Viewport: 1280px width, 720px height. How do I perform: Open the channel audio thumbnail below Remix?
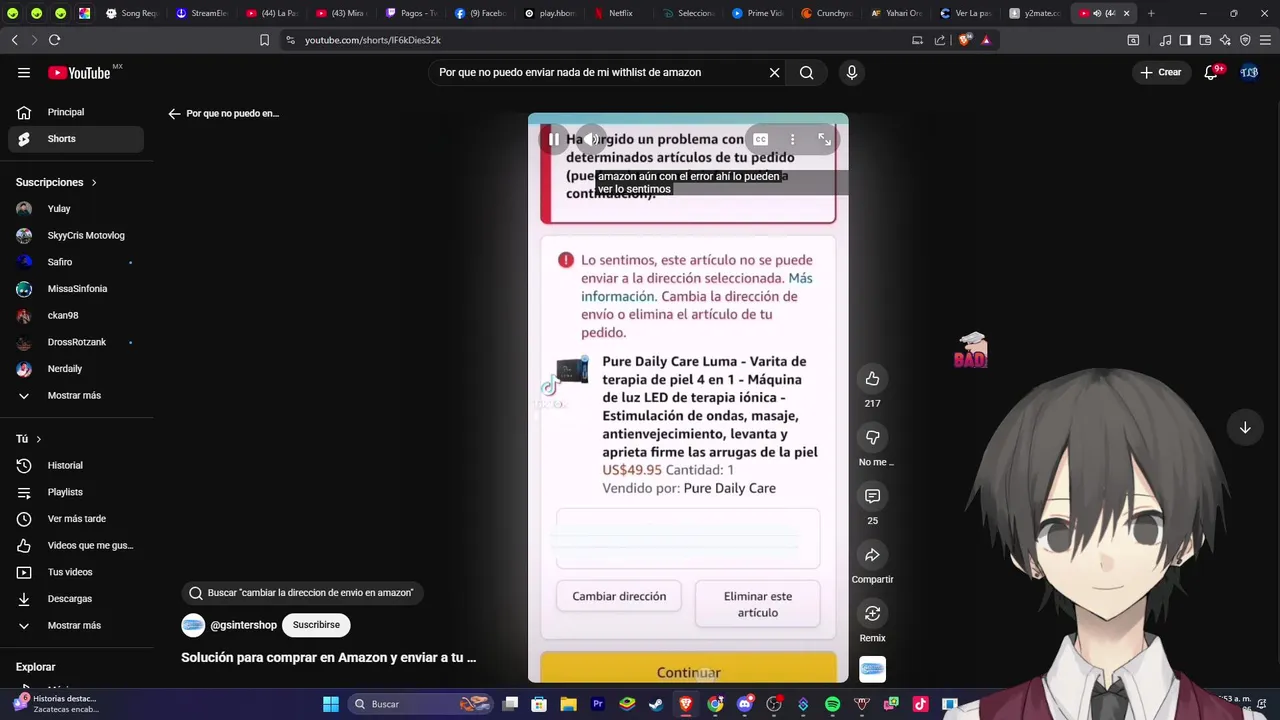click(872, 669)
